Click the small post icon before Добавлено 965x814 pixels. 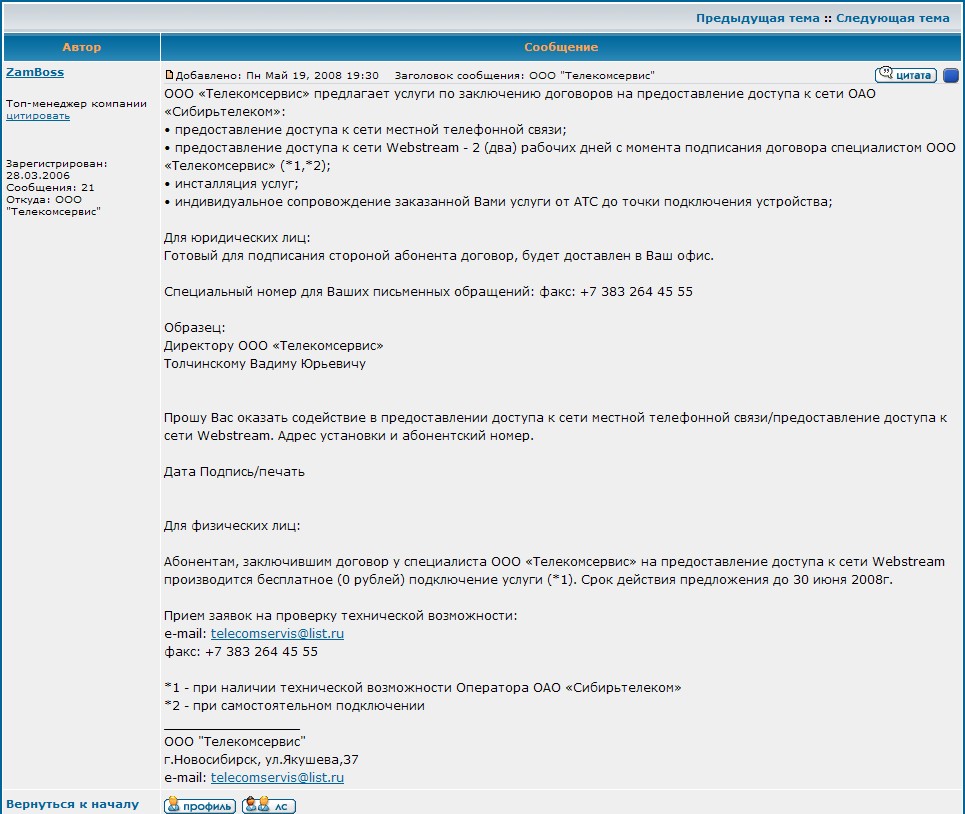[169, 75]
